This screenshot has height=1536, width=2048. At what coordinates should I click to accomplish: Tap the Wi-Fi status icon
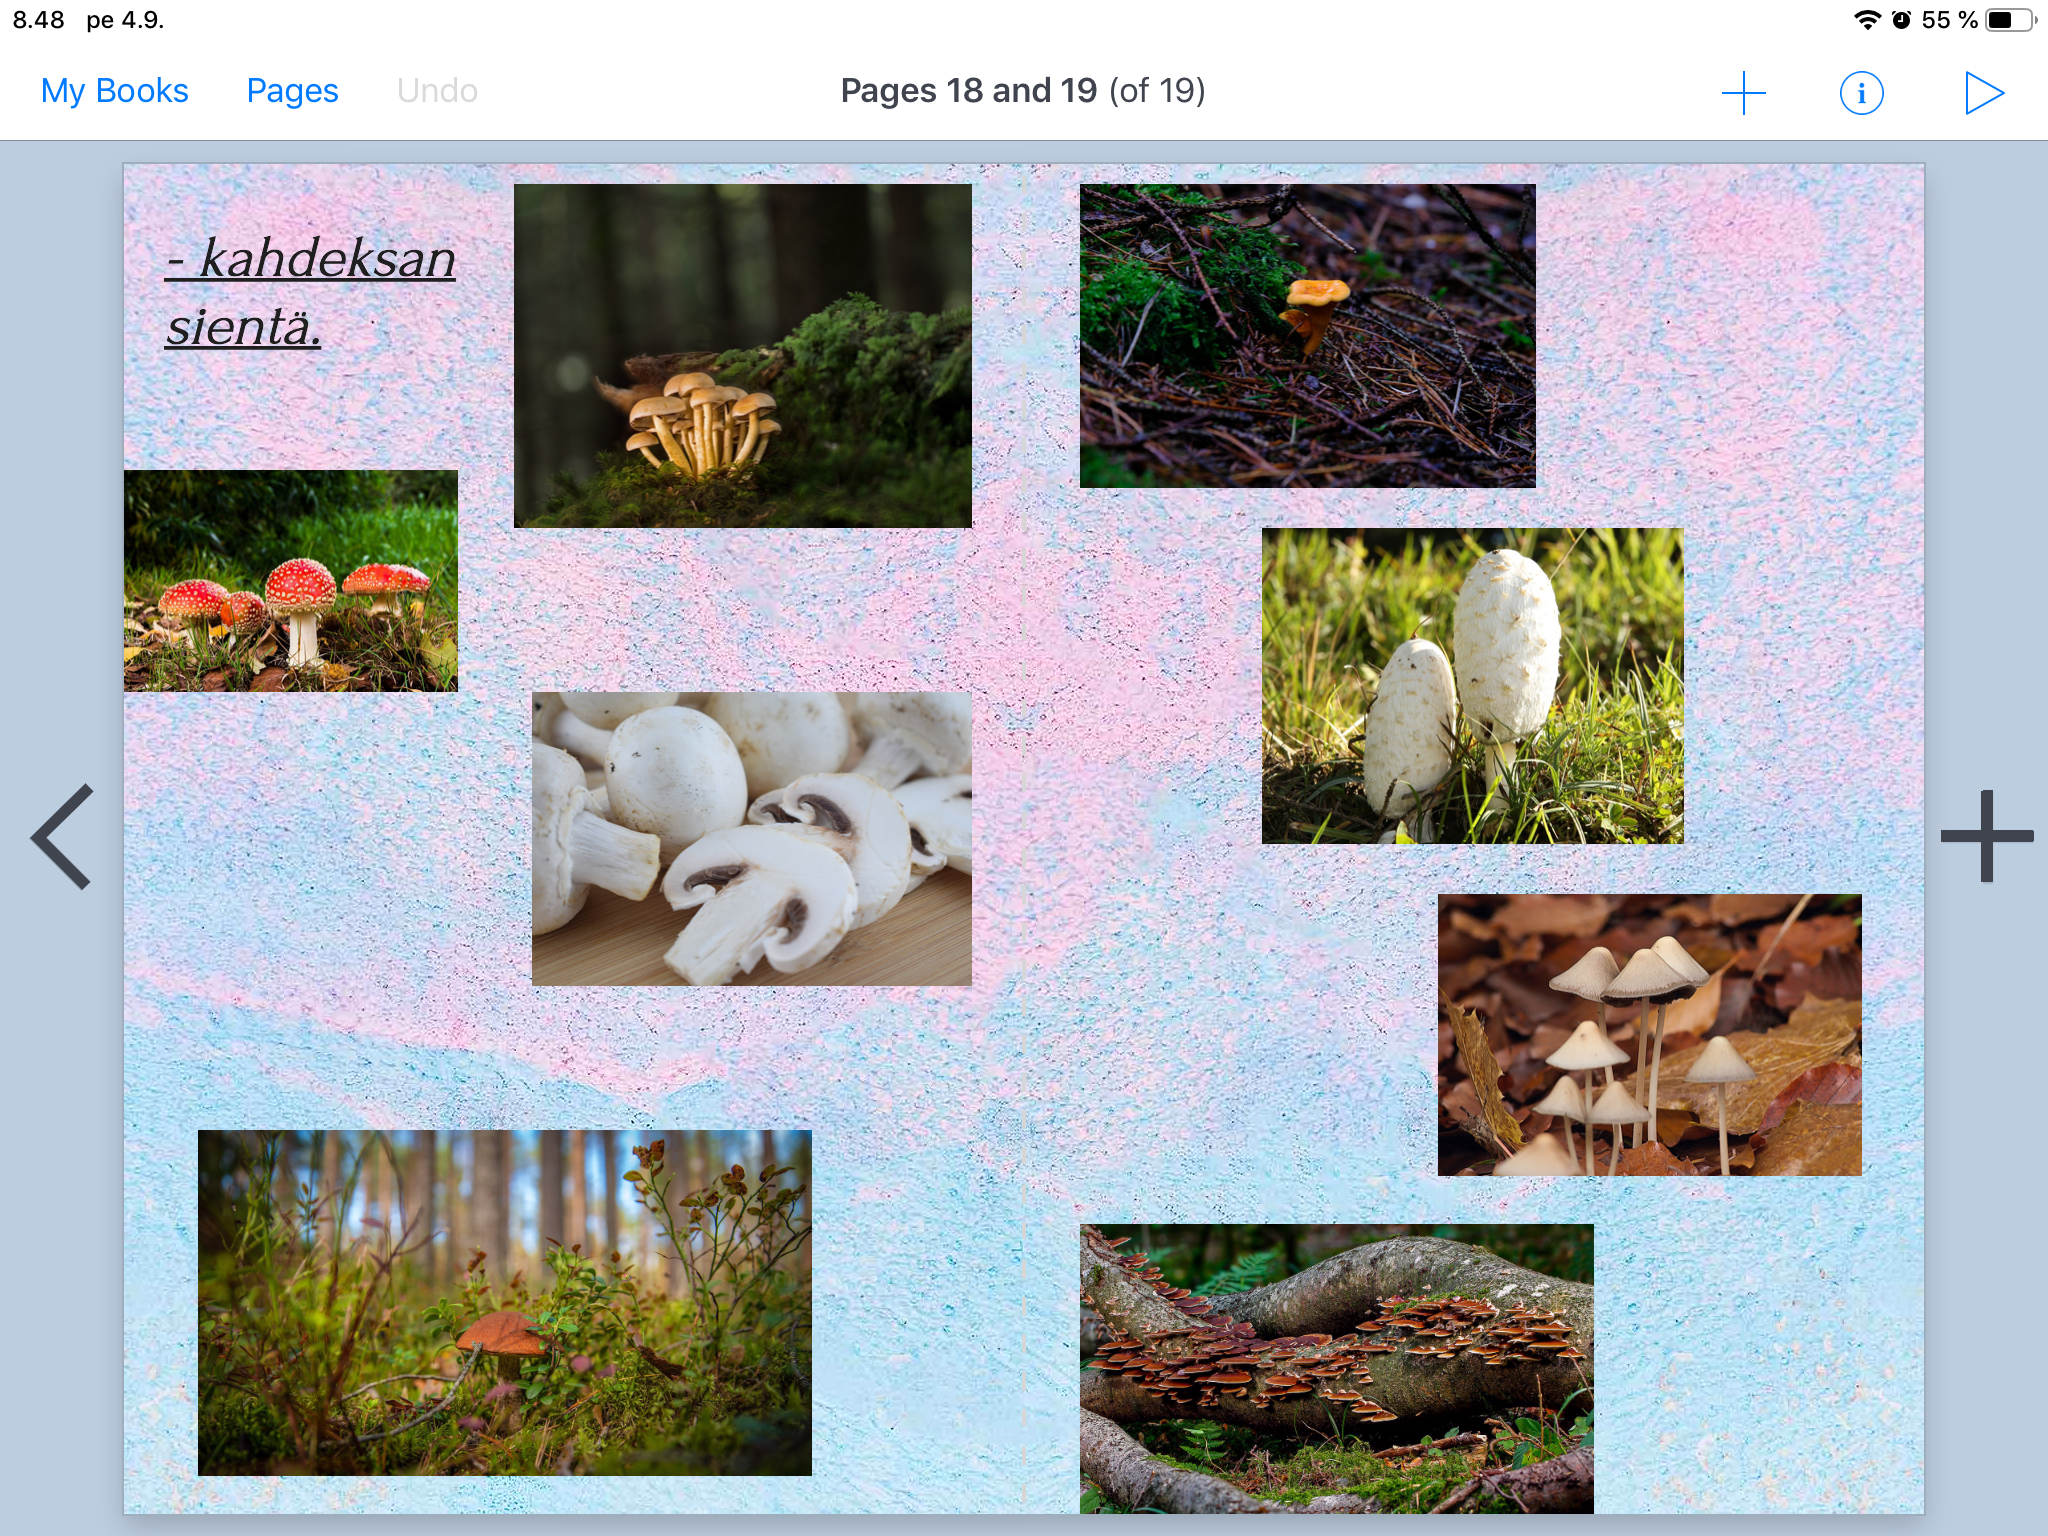[x=1866, y=20]
